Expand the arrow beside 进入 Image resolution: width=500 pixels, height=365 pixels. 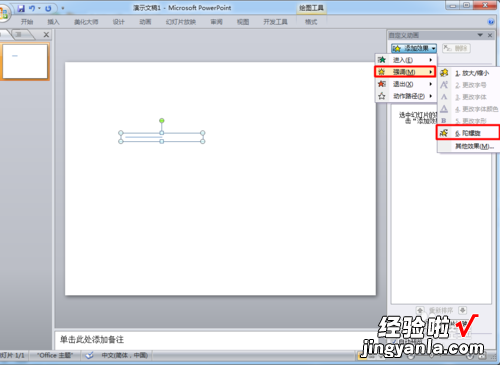pos(431,60)
